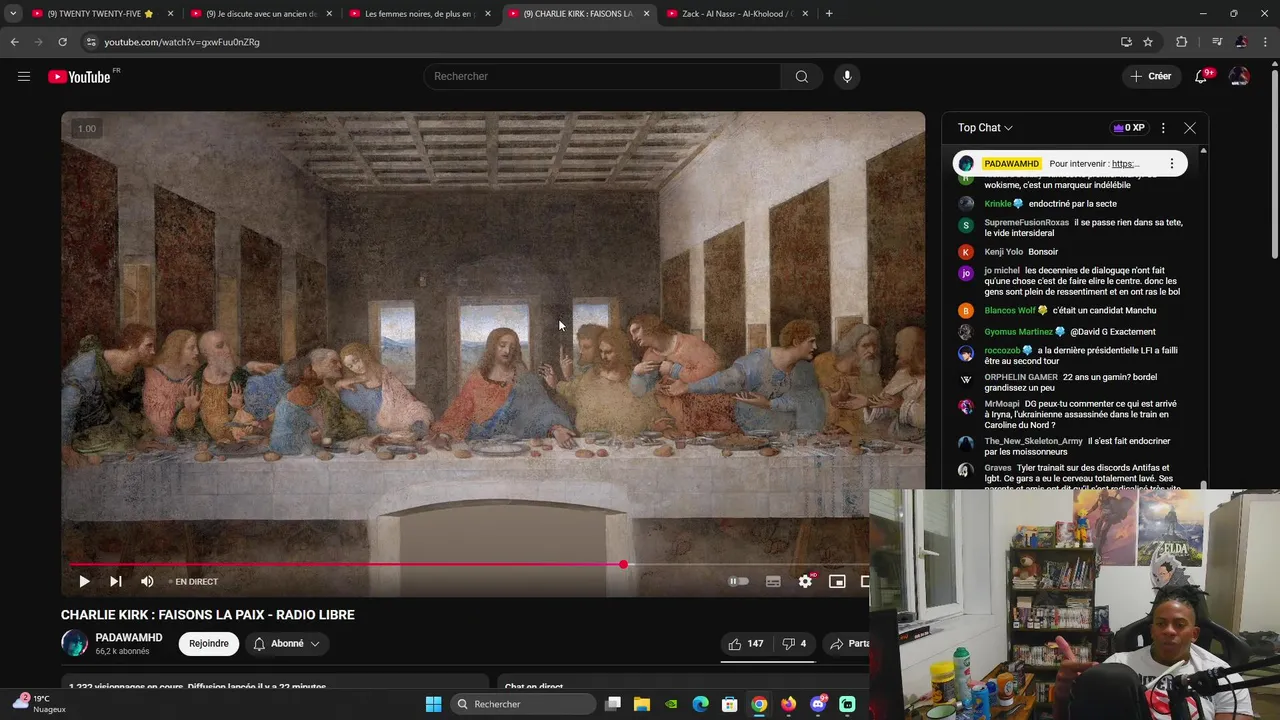Click the taskbar Rechercher search box

coord(522,704)
